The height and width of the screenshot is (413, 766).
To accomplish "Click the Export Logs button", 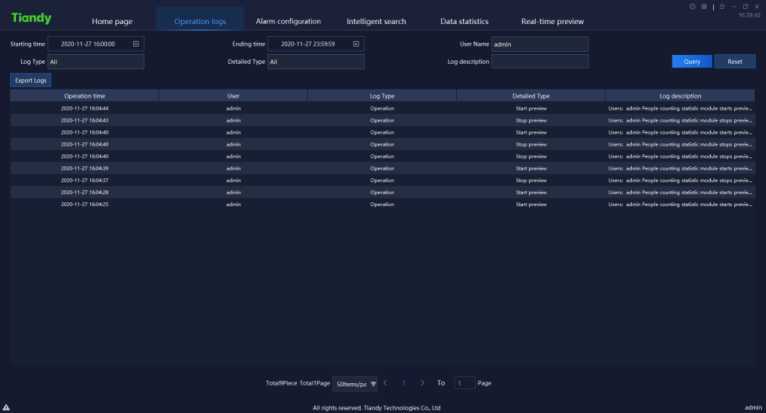I will pos(30,80).
